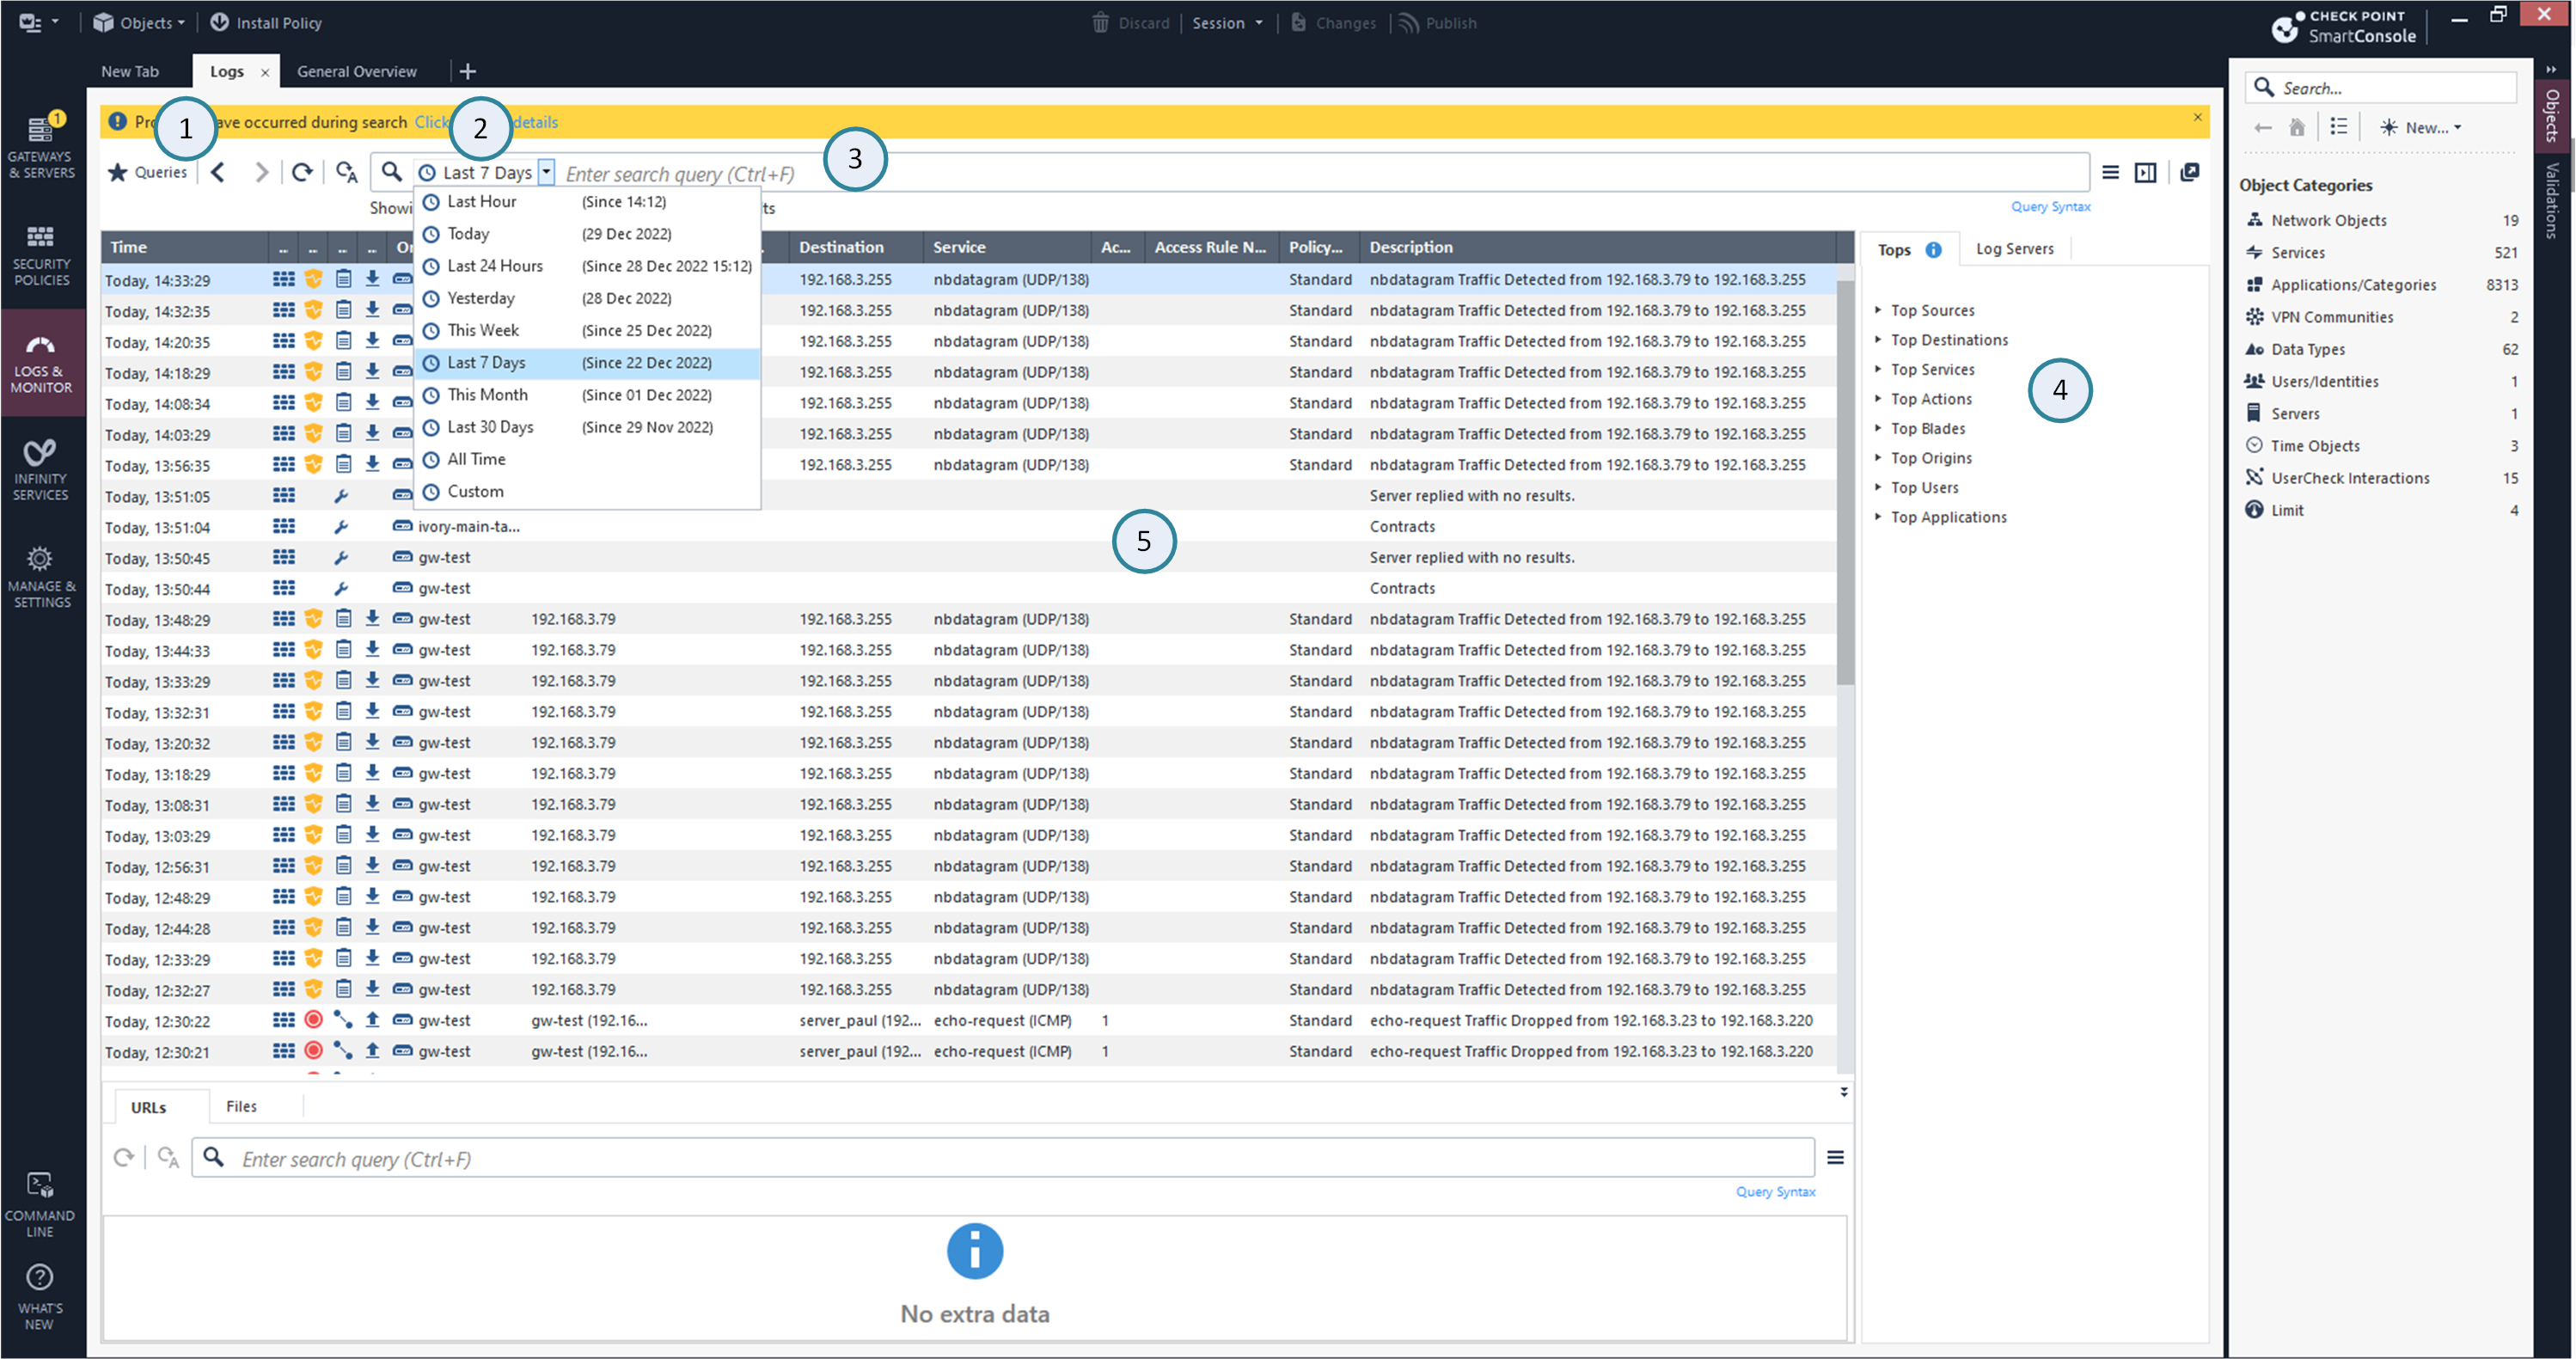The width and height of the screenshot is (2576, 1359).
Task: Open Manage & Settings view
Action: tap(41, 577)
